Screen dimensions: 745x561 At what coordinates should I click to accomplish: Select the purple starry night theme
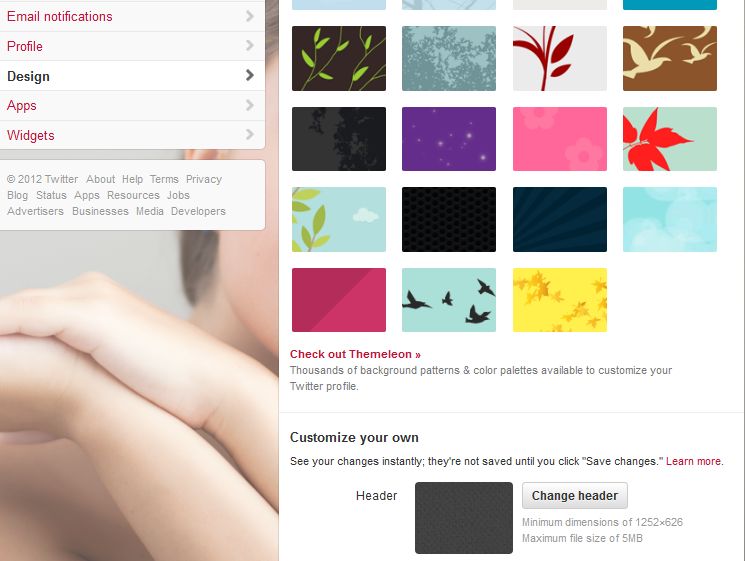pos(449,139)
